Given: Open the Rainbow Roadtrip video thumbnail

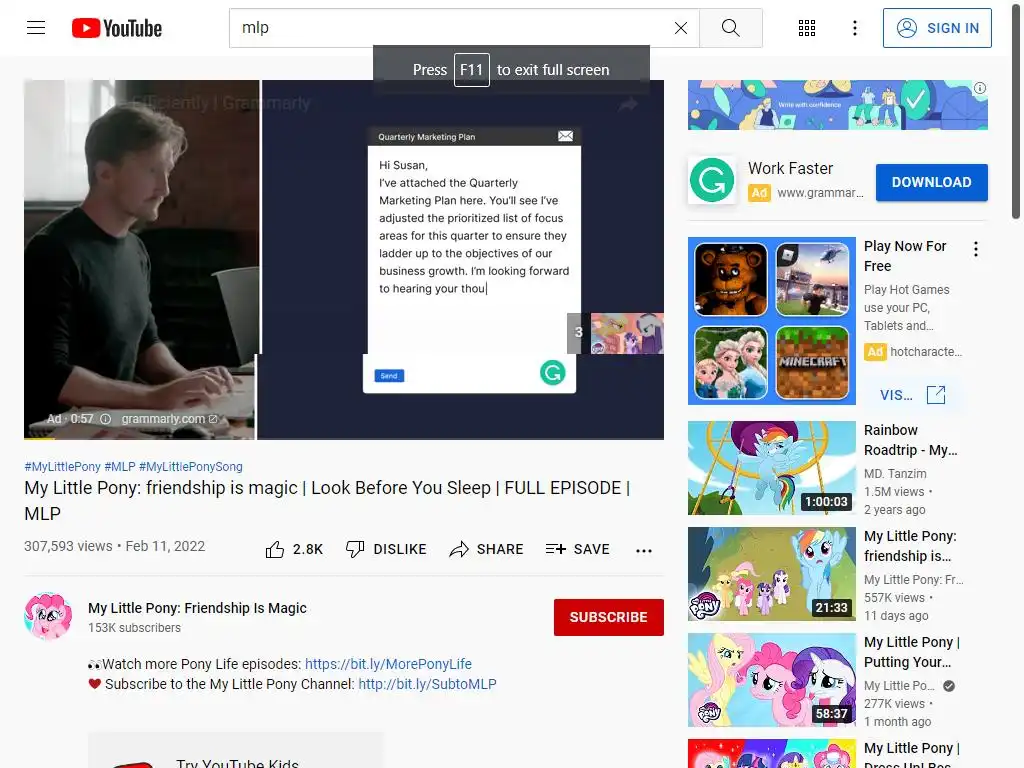Looking at the screenshot, I should pos(771,468).
